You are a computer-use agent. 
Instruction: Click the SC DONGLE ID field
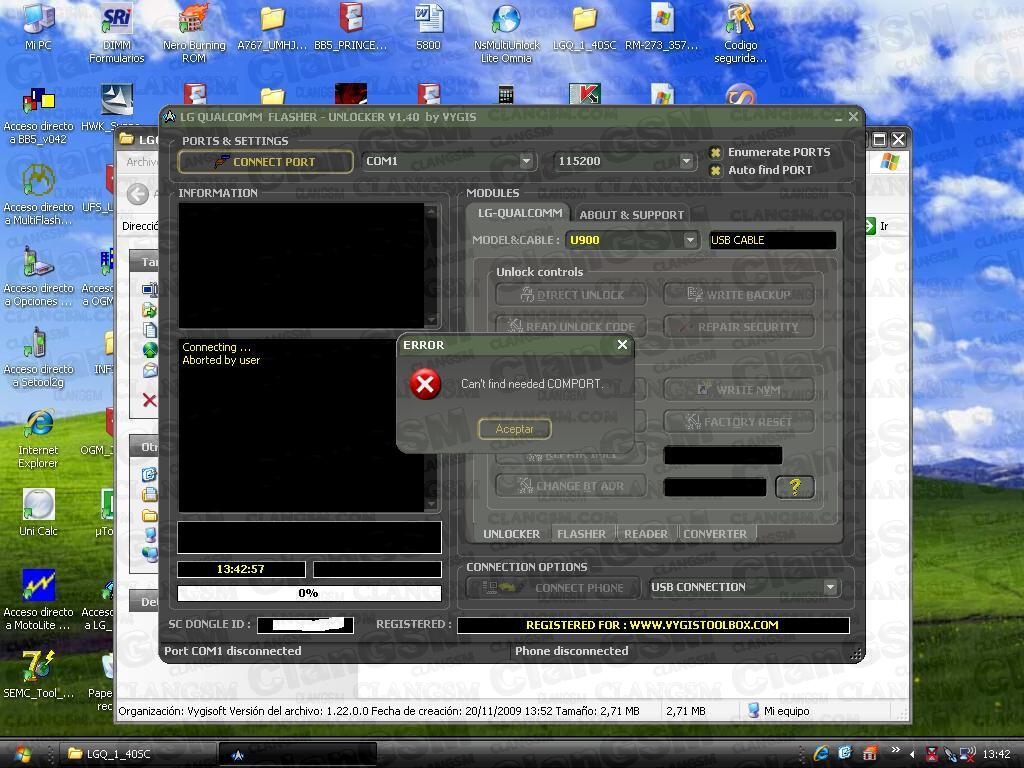point(306,625)
